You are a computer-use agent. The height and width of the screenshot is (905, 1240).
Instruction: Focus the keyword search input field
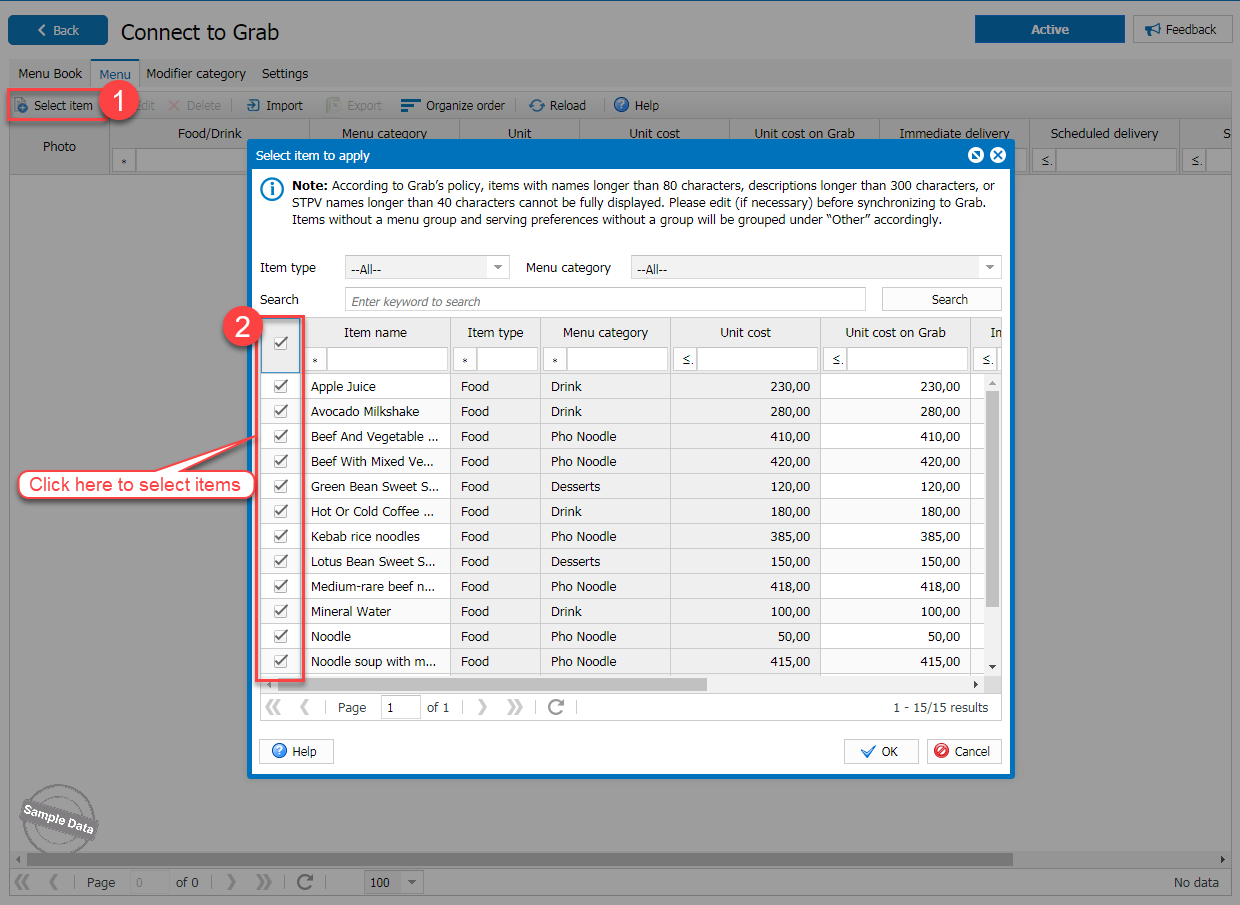click(x=605, y=300)
